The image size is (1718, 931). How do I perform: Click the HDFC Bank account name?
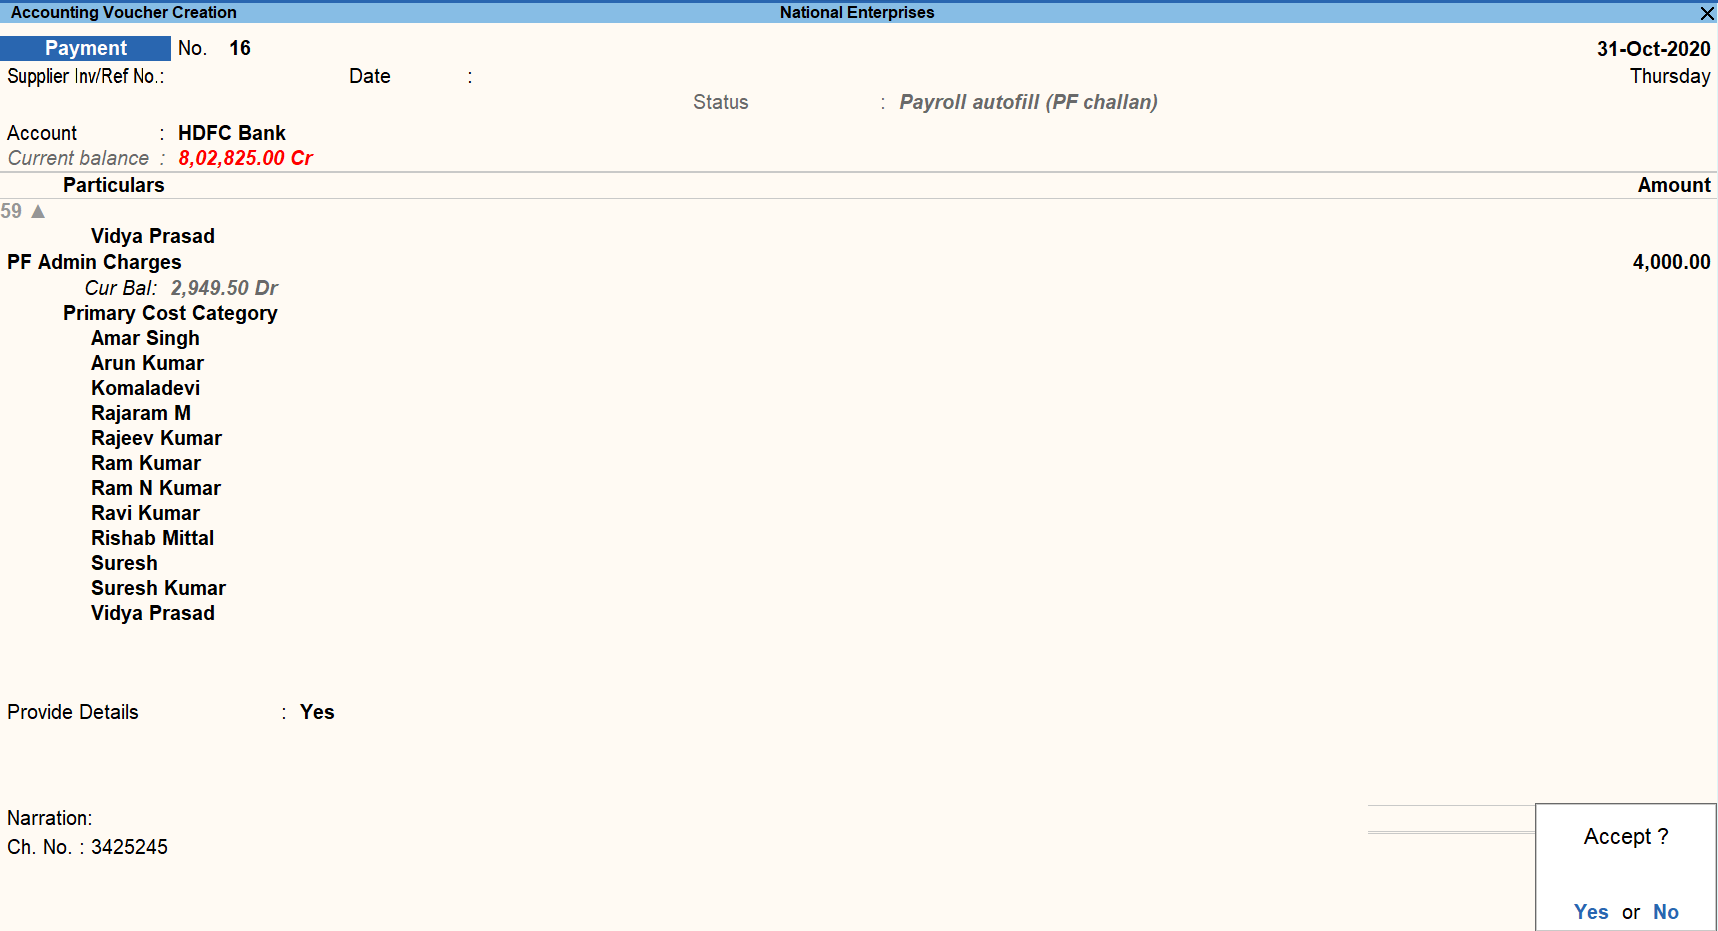pyautogui.click(x=231, y=132)
